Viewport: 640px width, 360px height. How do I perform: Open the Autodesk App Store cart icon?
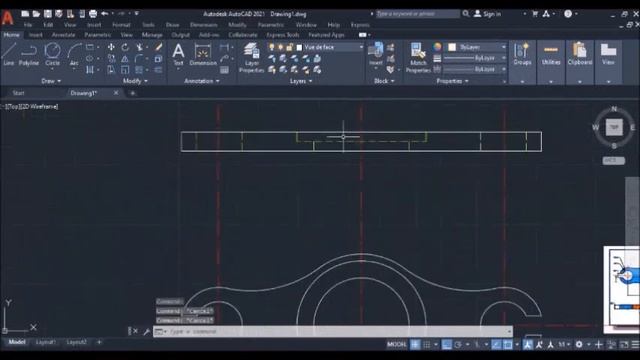tap(535, 14)
